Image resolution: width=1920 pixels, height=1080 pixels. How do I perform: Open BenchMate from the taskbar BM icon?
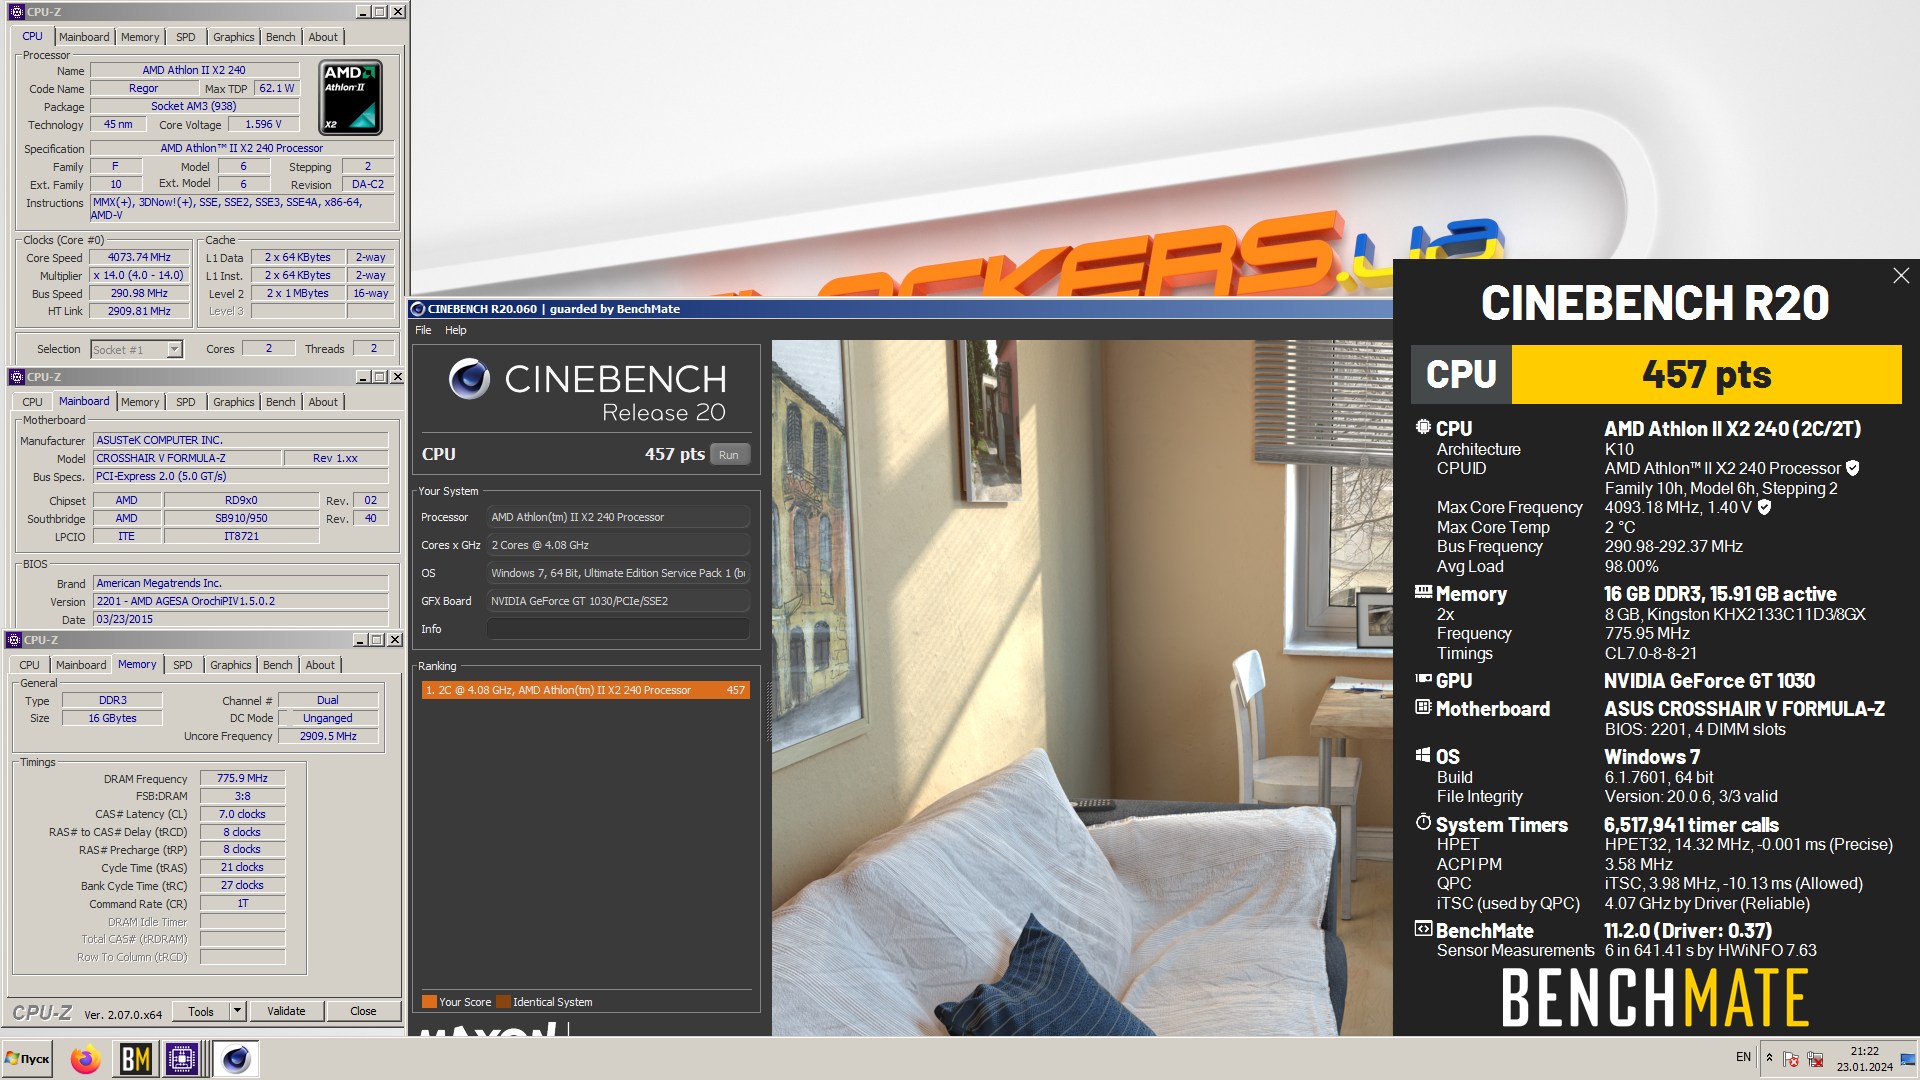(135, 1059)
